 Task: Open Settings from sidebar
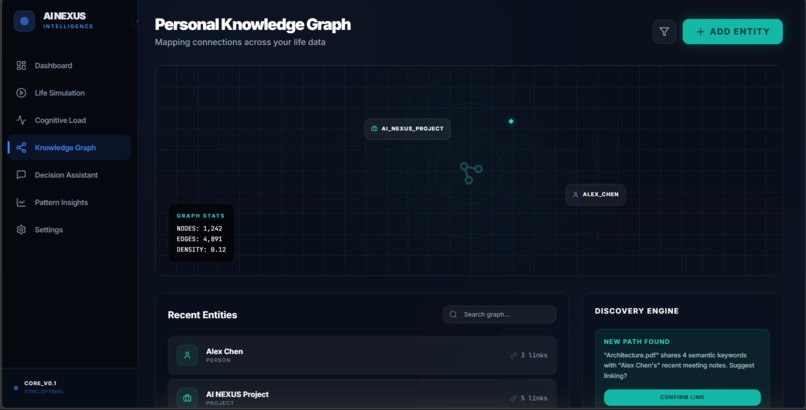69,230
